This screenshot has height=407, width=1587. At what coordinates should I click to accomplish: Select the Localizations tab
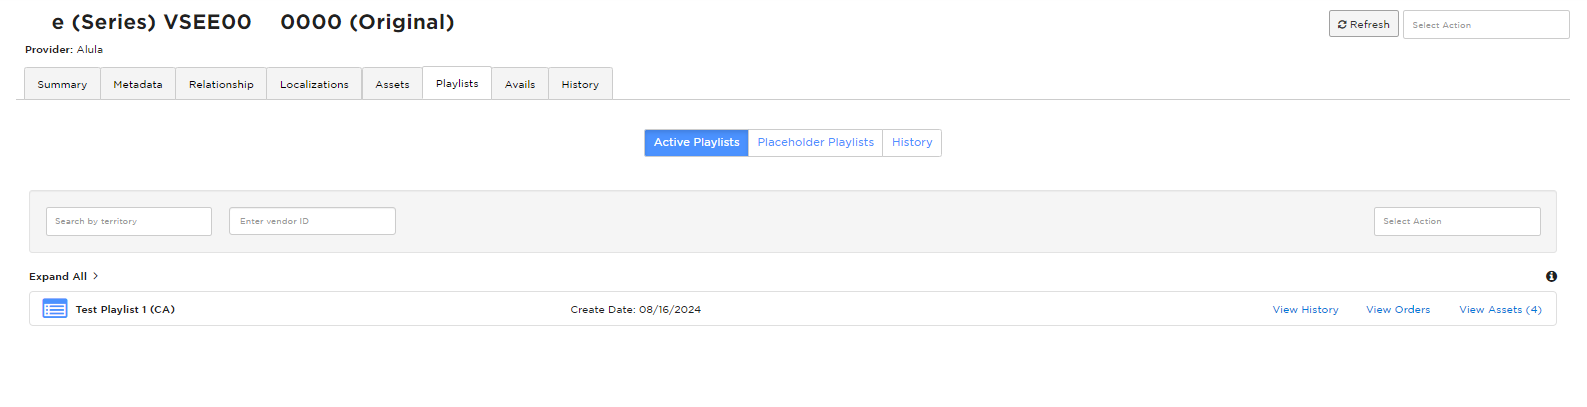[314, 84]
